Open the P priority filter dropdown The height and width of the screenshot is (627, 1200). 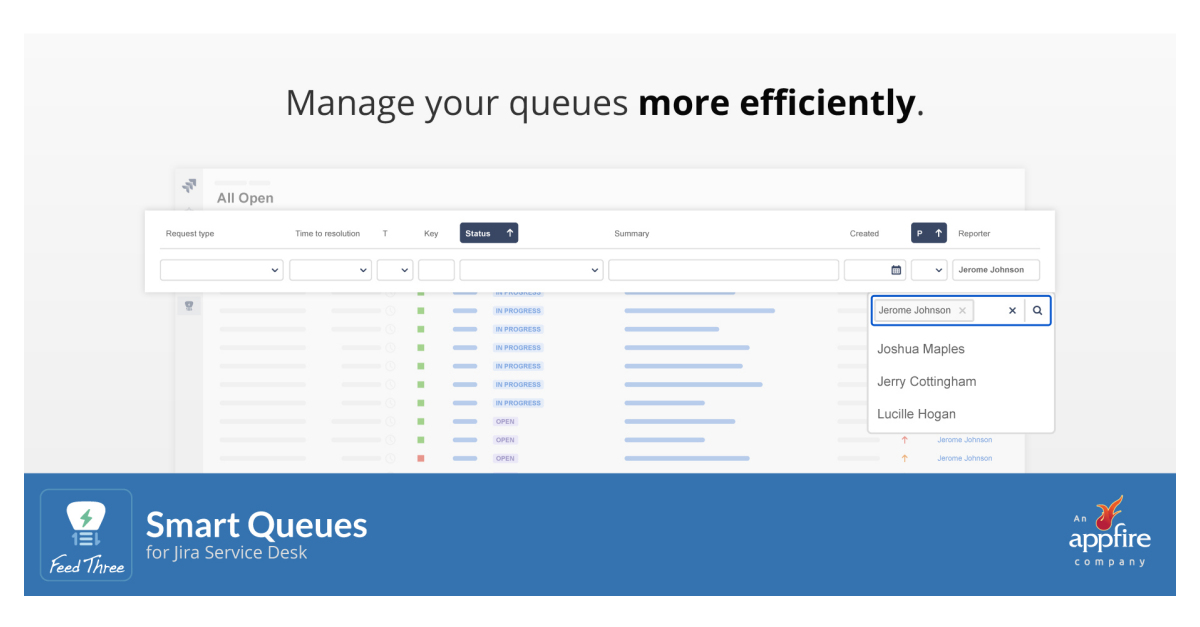[929, 270]
